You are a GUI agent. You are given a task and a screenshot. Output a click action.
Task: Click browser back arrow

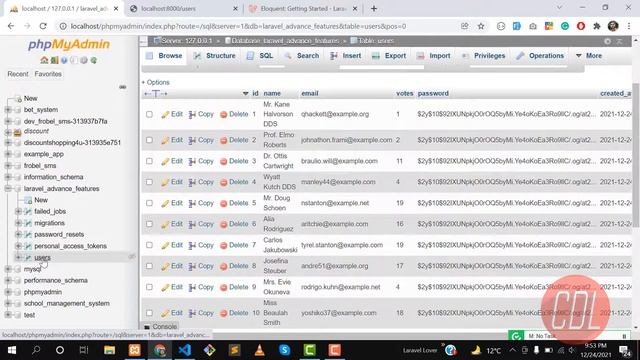coord(11,26)
